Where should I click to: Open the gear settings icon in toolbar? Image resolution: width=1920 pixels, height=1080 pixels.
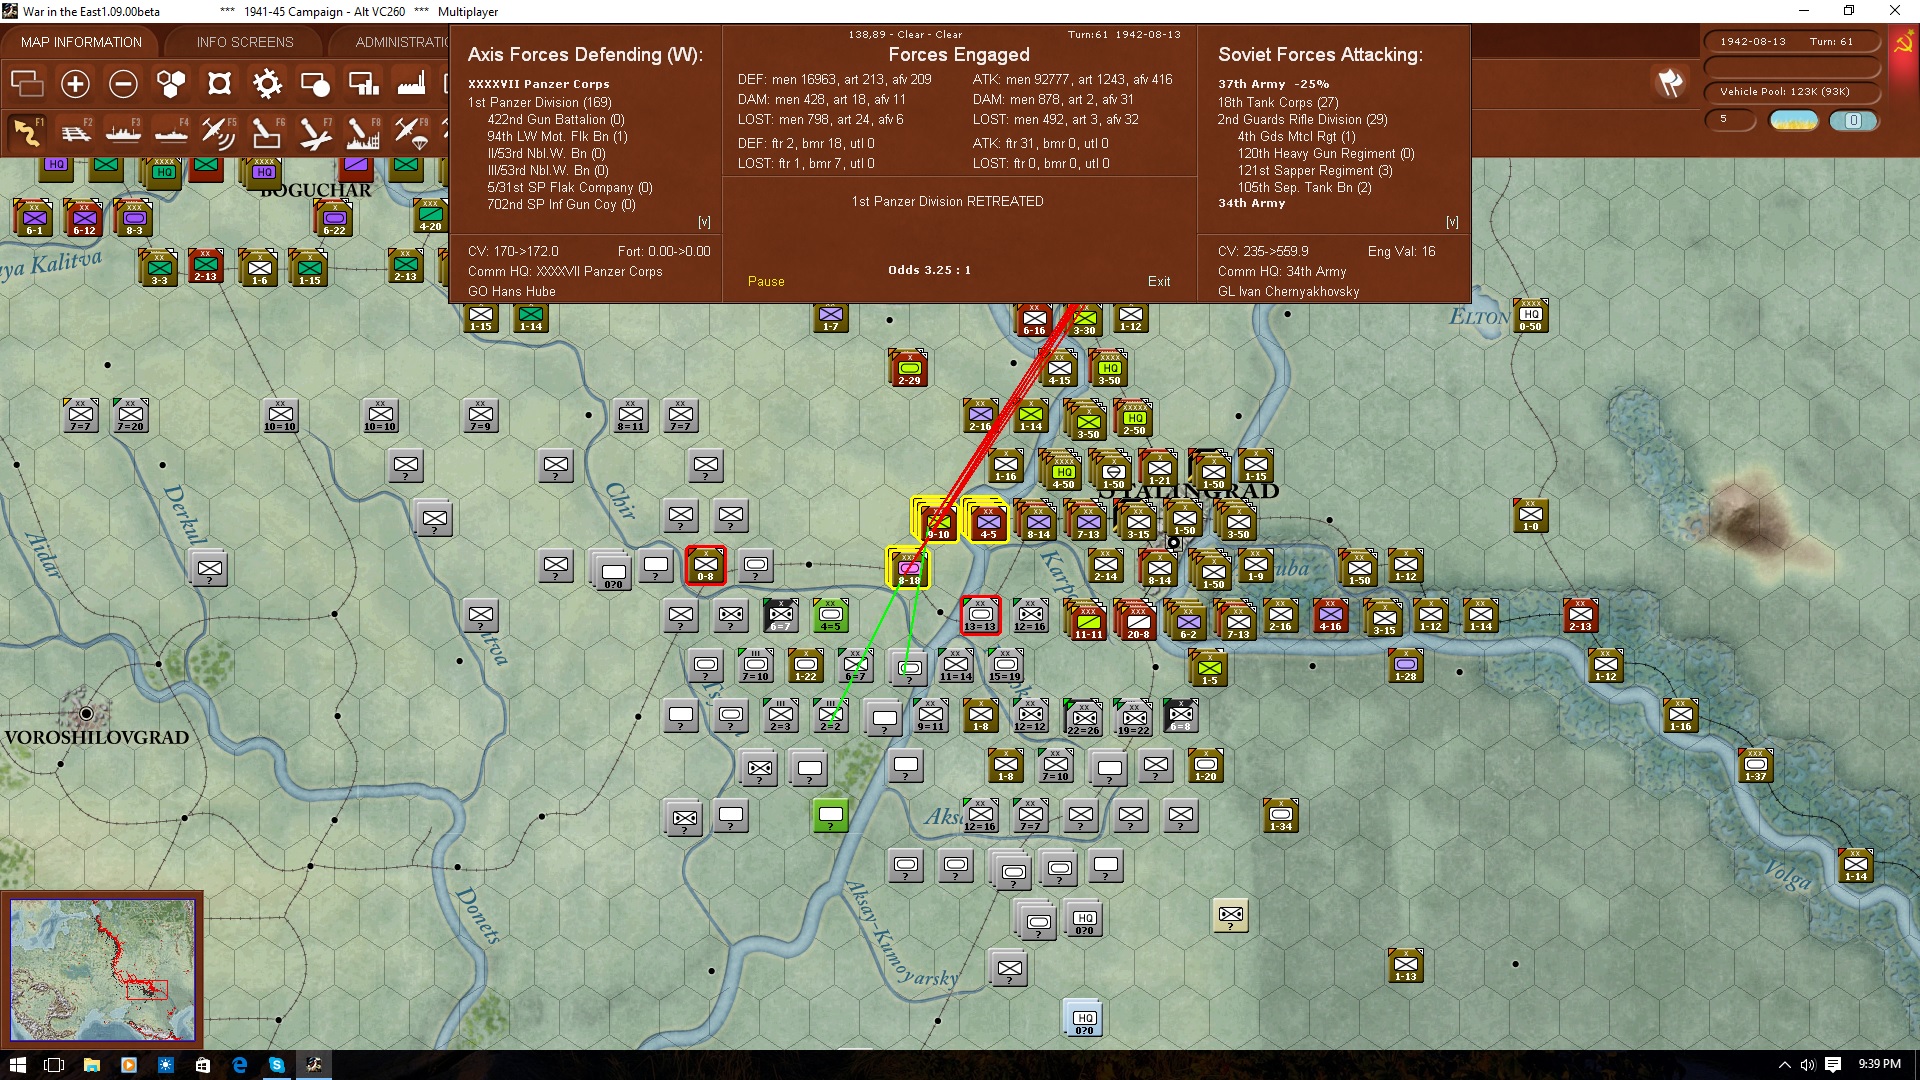(267, 84)
